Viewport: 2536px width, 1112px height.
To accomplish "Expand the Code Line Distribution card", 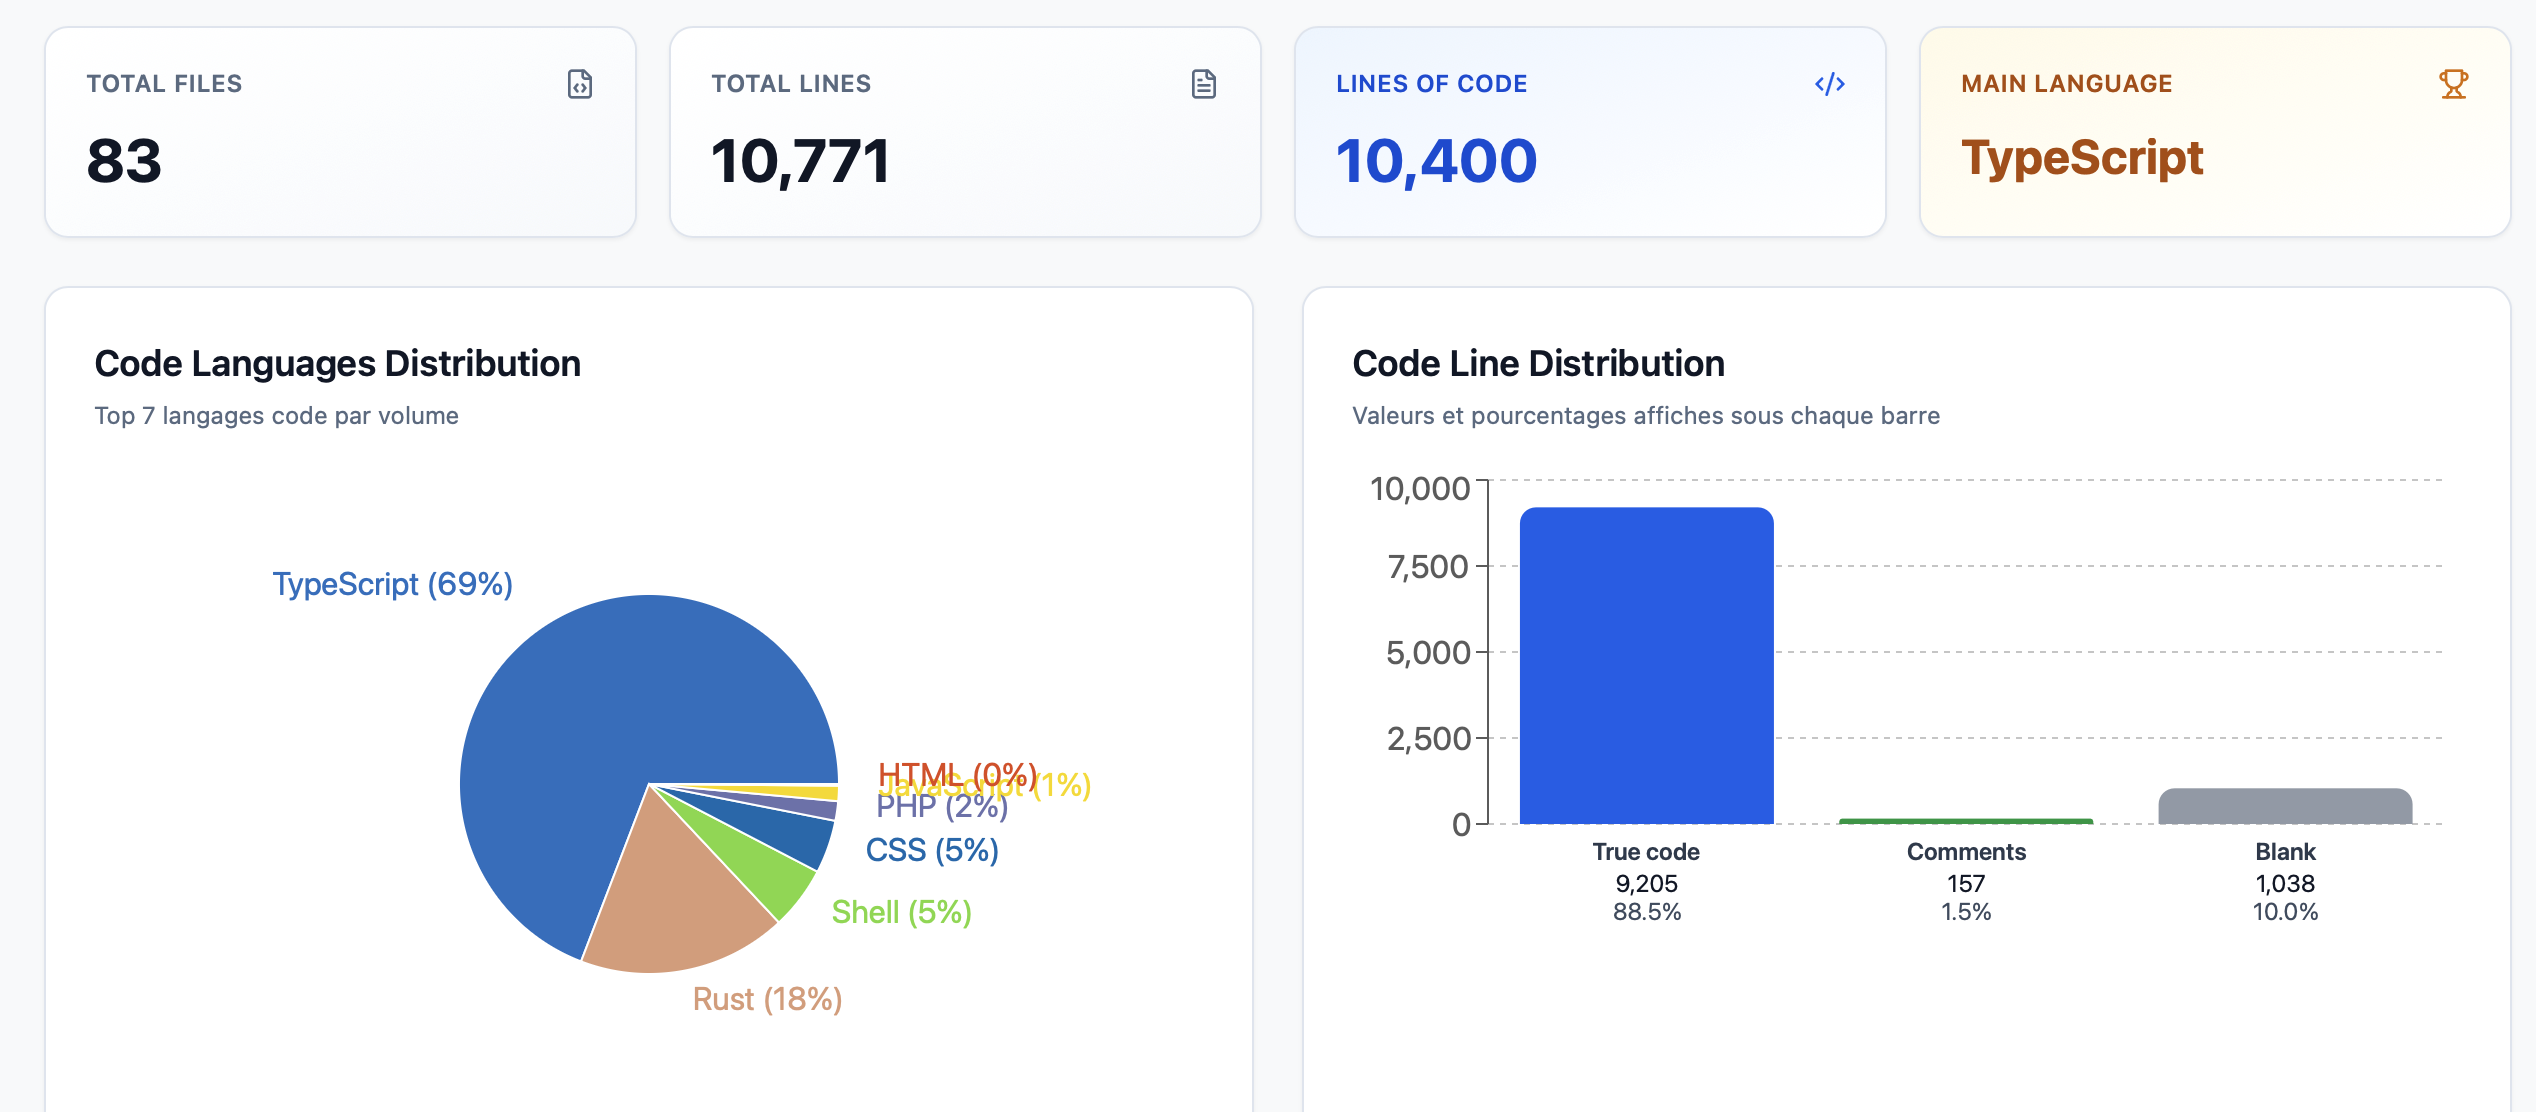I will [x=1538, y=363].
